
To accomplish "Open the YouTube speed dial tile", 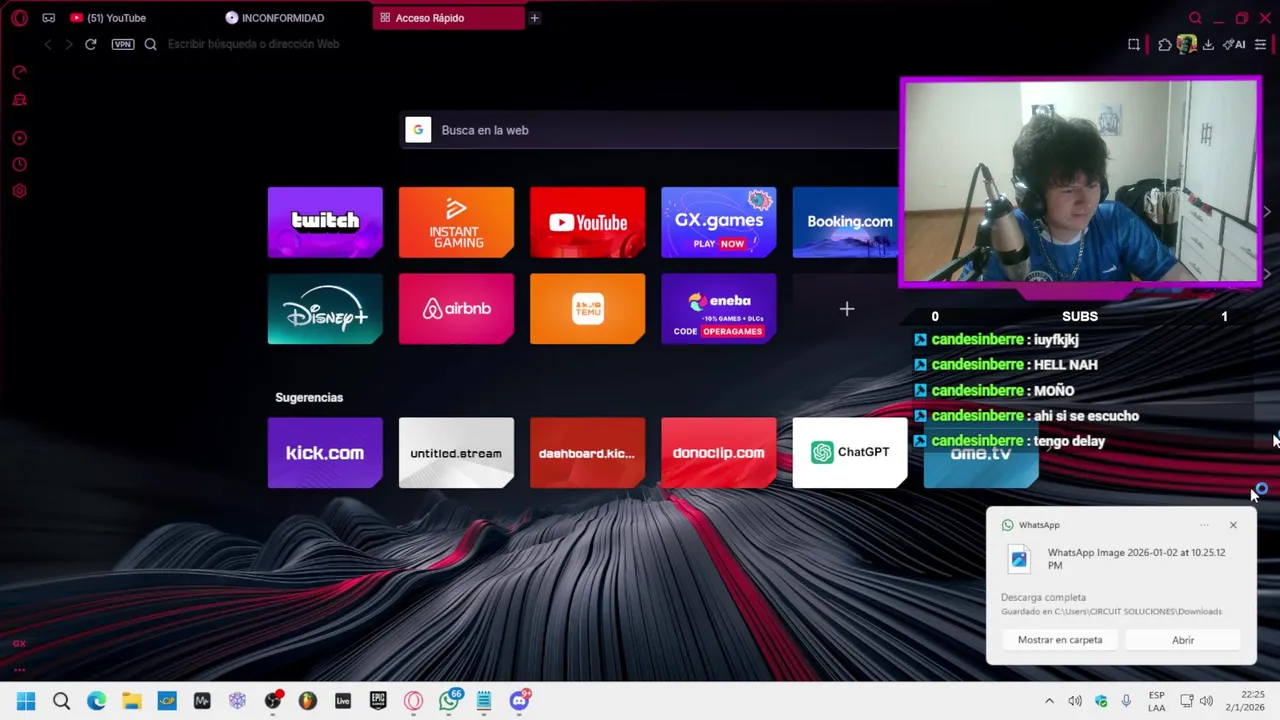I will (588, 222).
